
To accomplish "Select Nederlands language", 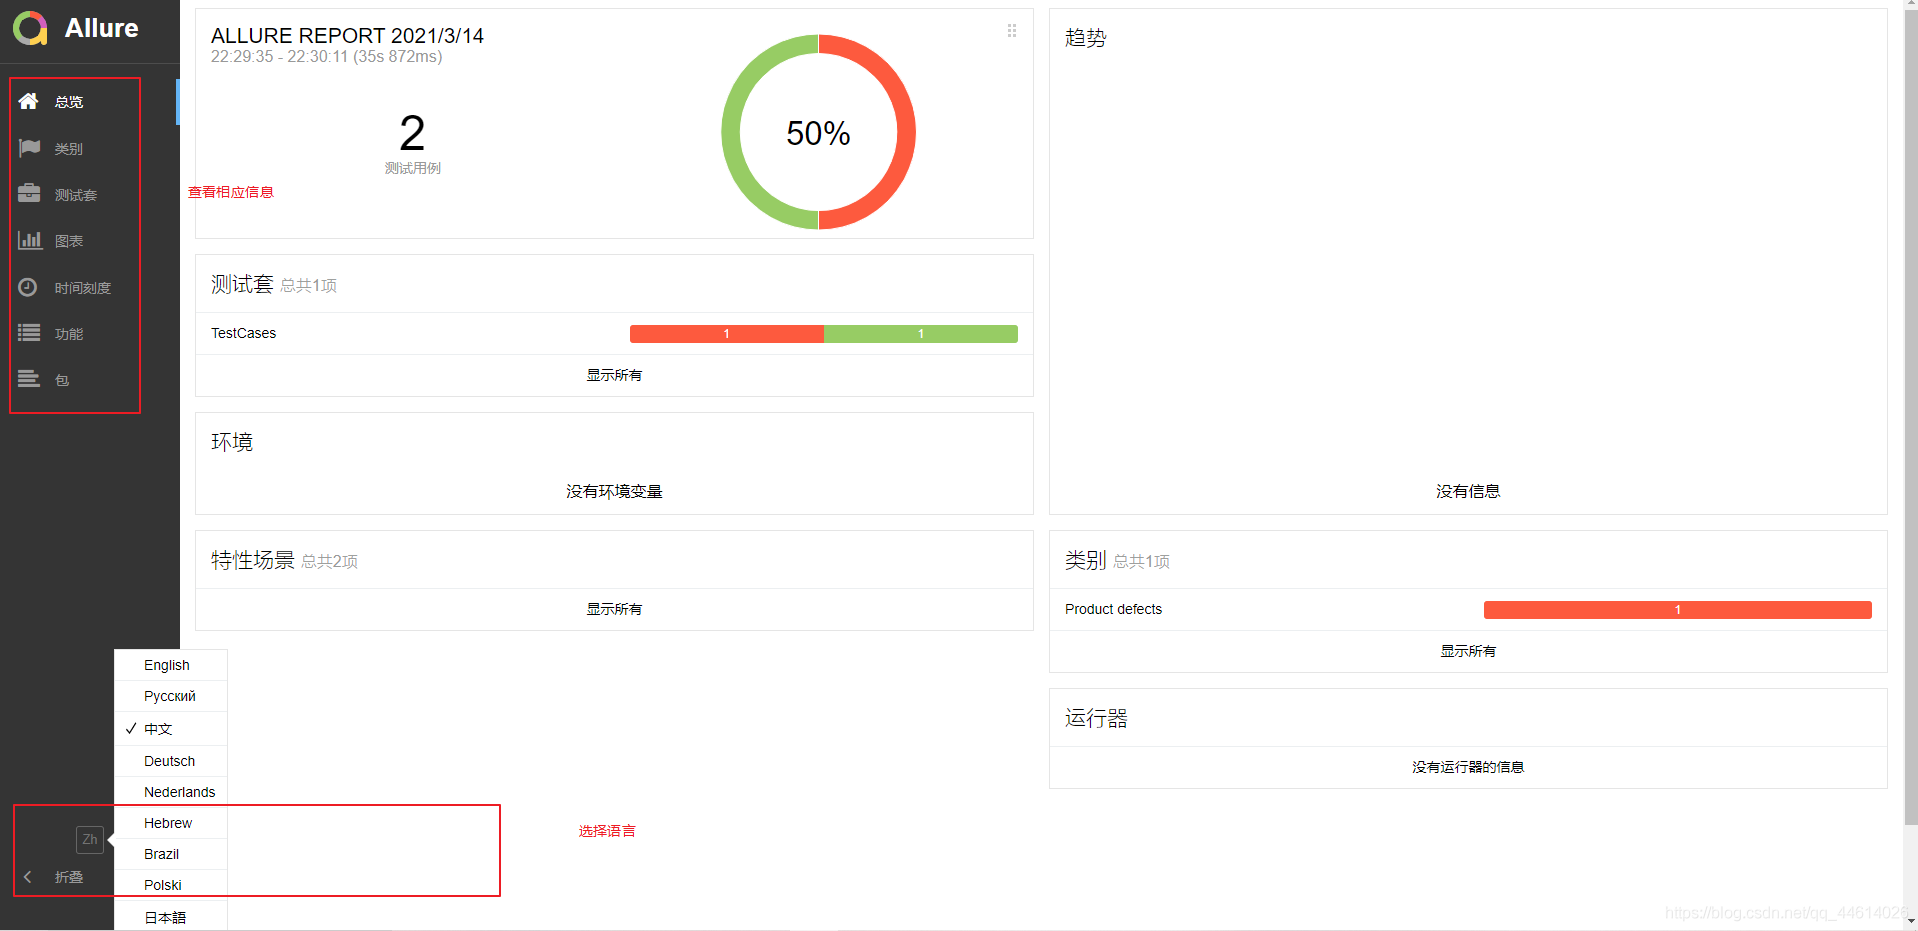I will (x=171, y=792).
